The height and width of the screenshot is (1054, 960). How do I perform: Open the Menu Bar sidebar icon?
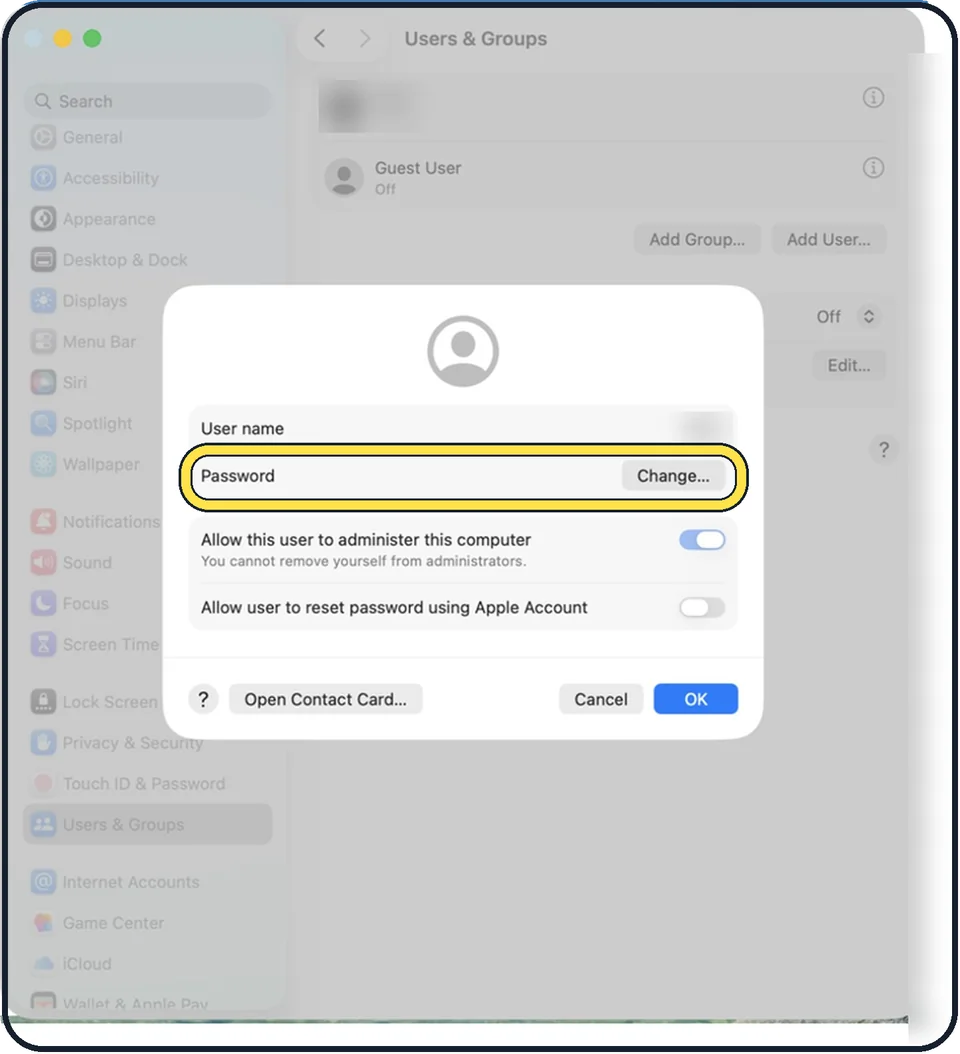(x=43, y=341)
